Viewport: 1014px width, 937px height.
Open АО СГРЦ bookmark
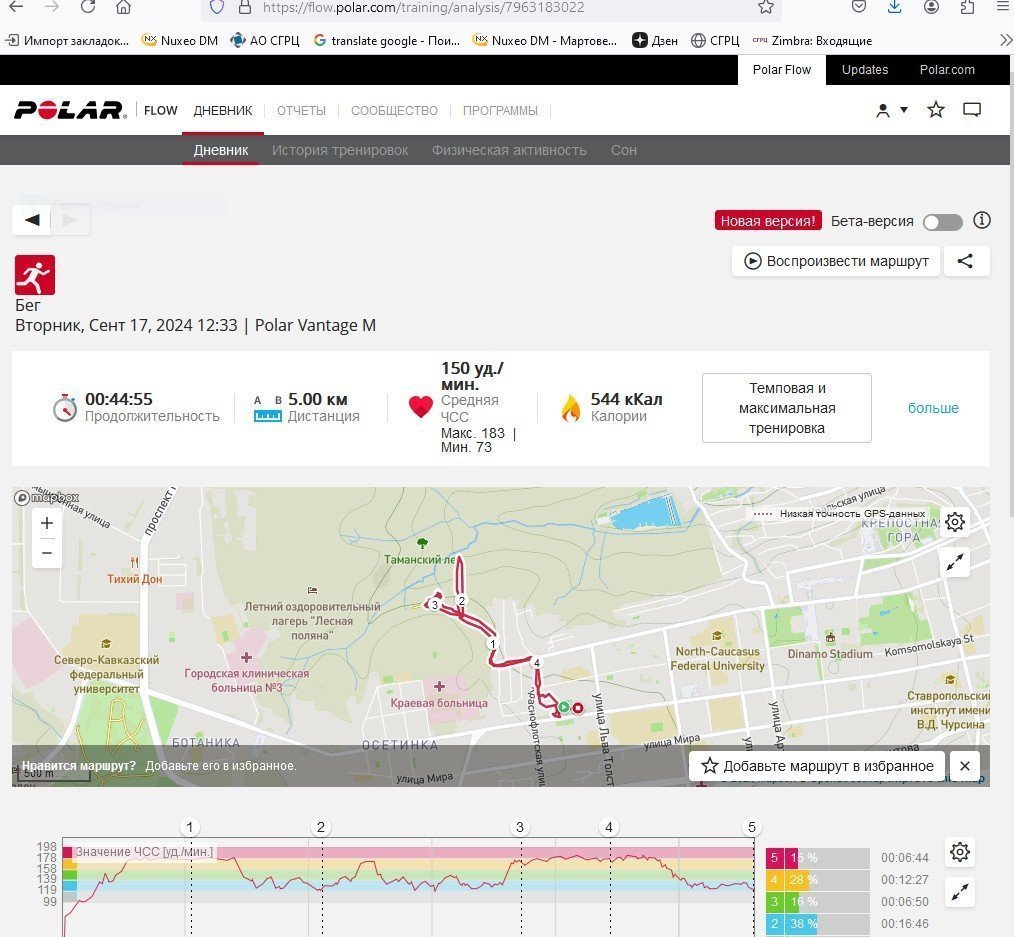[x=265, y=40]
